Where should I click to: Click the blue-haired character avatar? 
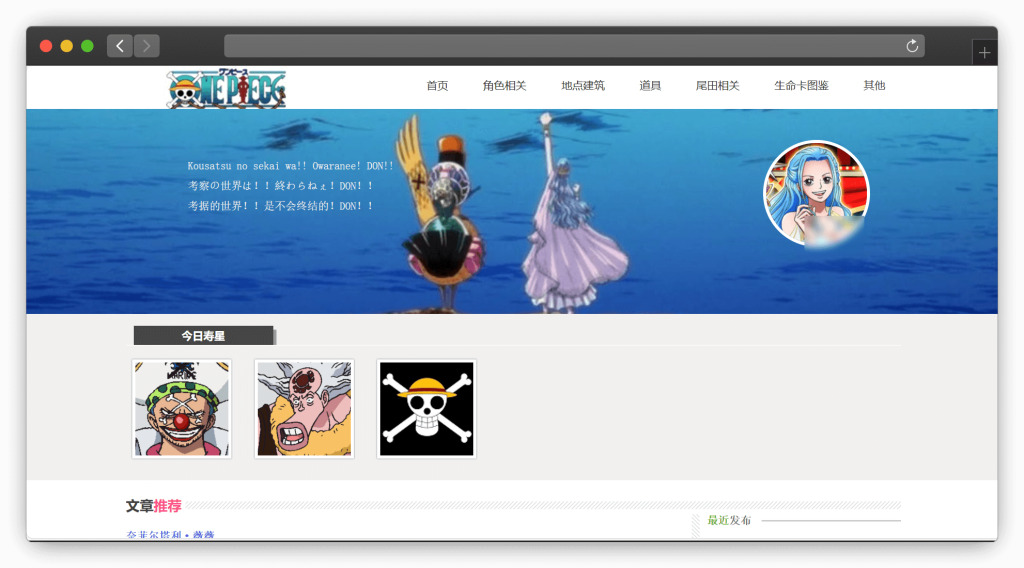pos(816,192)
